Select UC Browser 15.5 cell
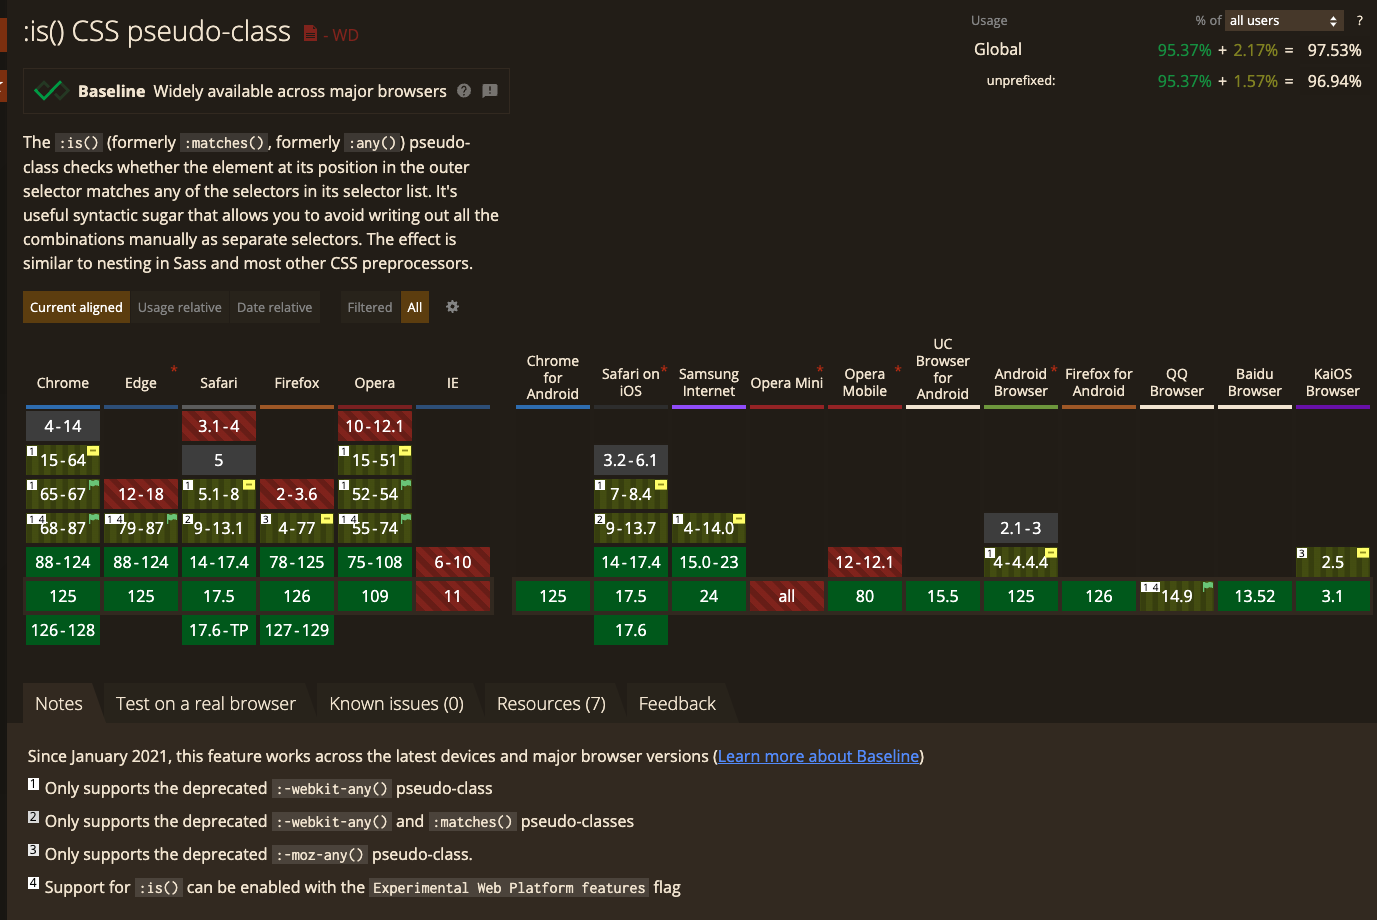 click(x=943, y=596)
